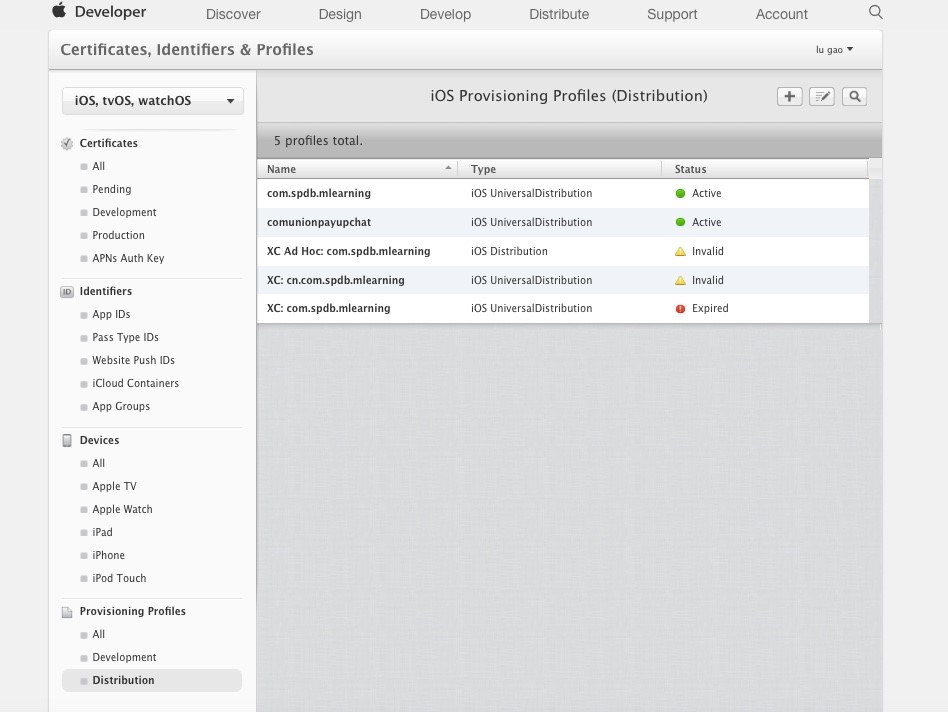Viewport: 948px width, 712px height.
Task: Sort by Name column sort arrow
Action: tap(448, 168)
